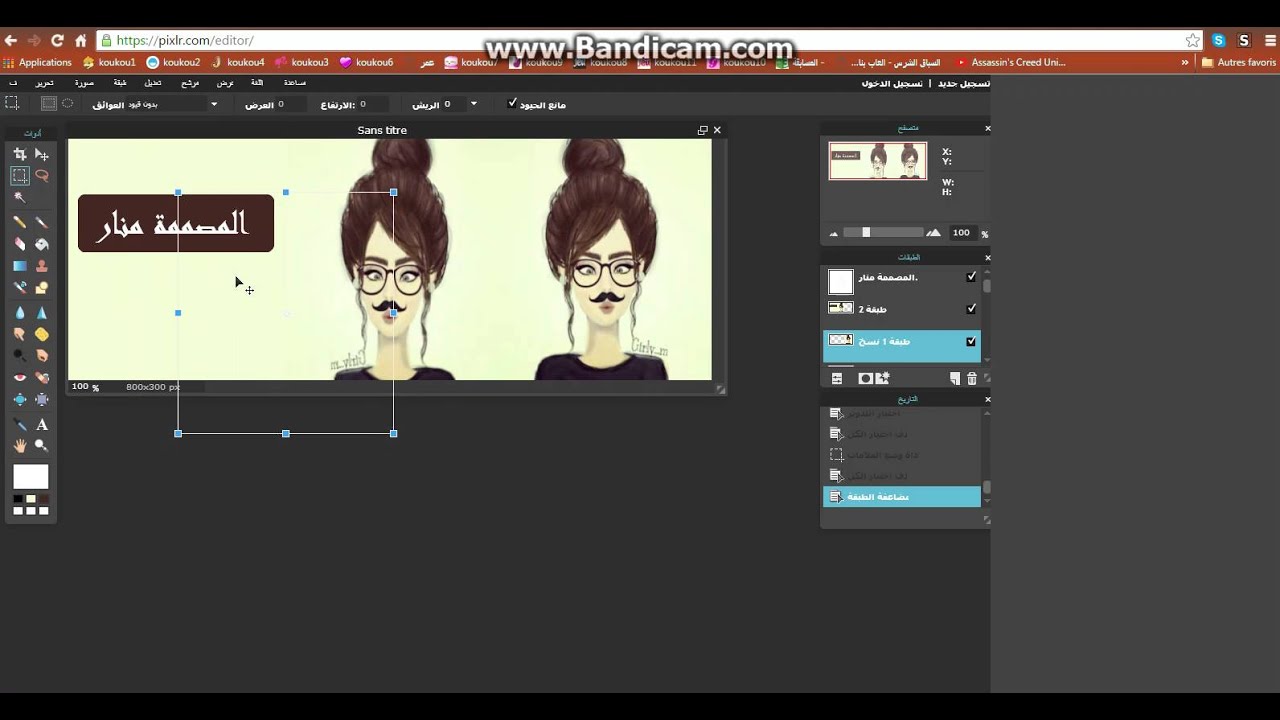The image size is (1280, 720).
Task: Select the Red Eye Reduction tool
Action: coord(19,378)
